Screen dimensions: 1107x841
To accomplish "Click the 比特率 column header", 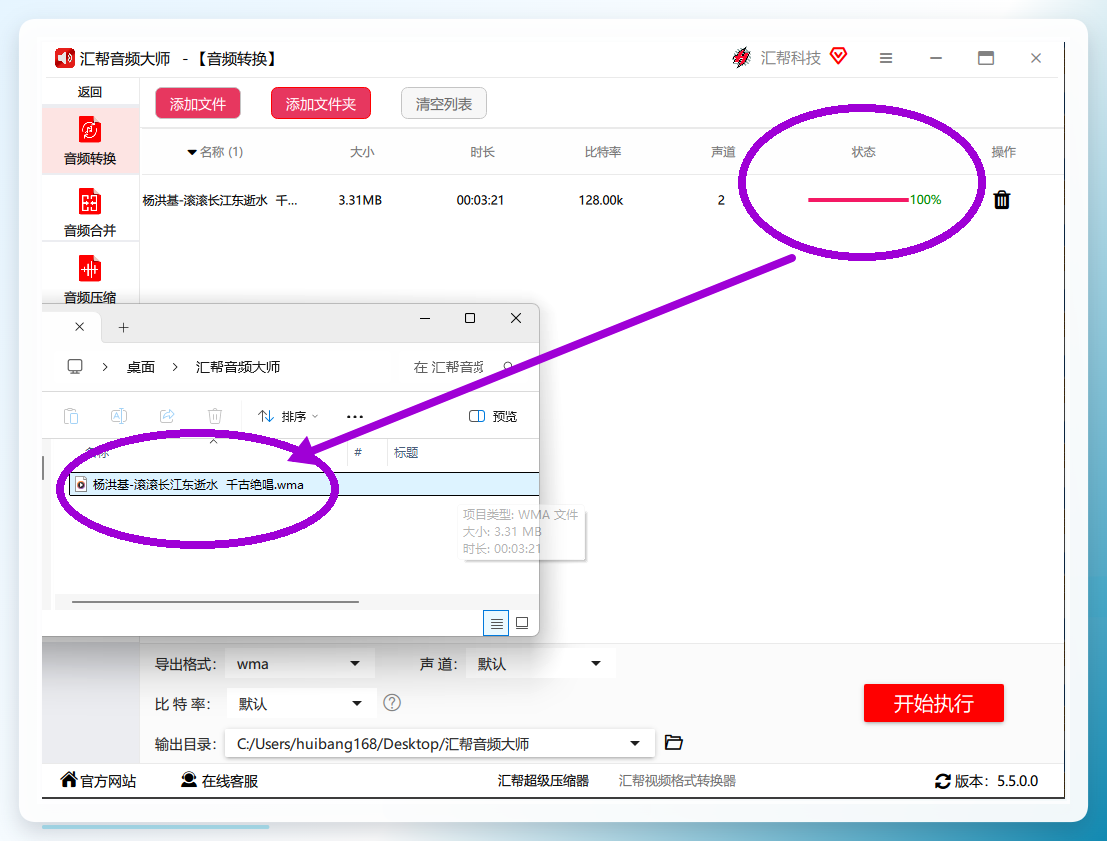I will [602, 152].
